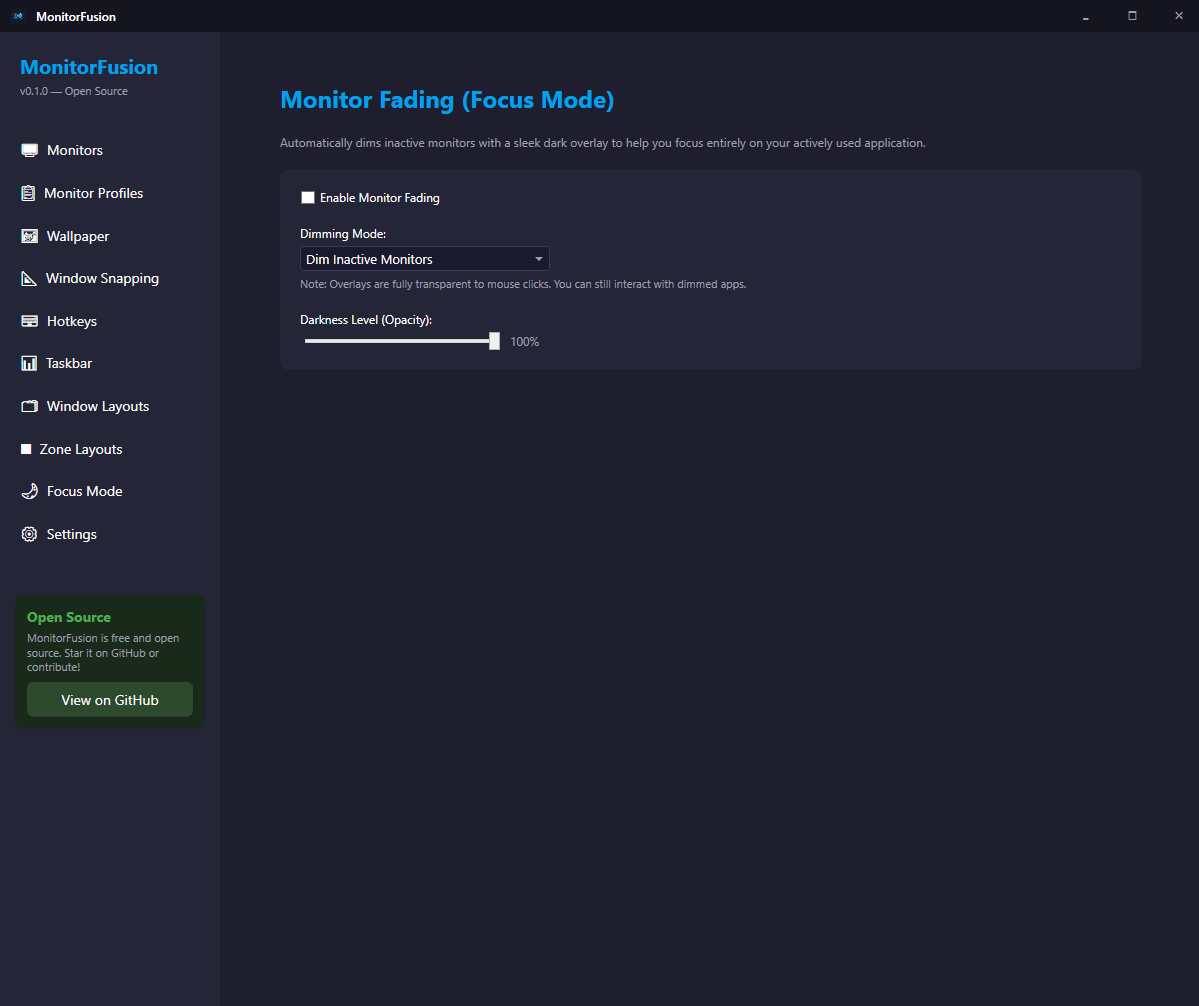This screenshot has height=1006, width=1199.
Task: Click the Wallpaper picture icon
Action: pos(28,235)
